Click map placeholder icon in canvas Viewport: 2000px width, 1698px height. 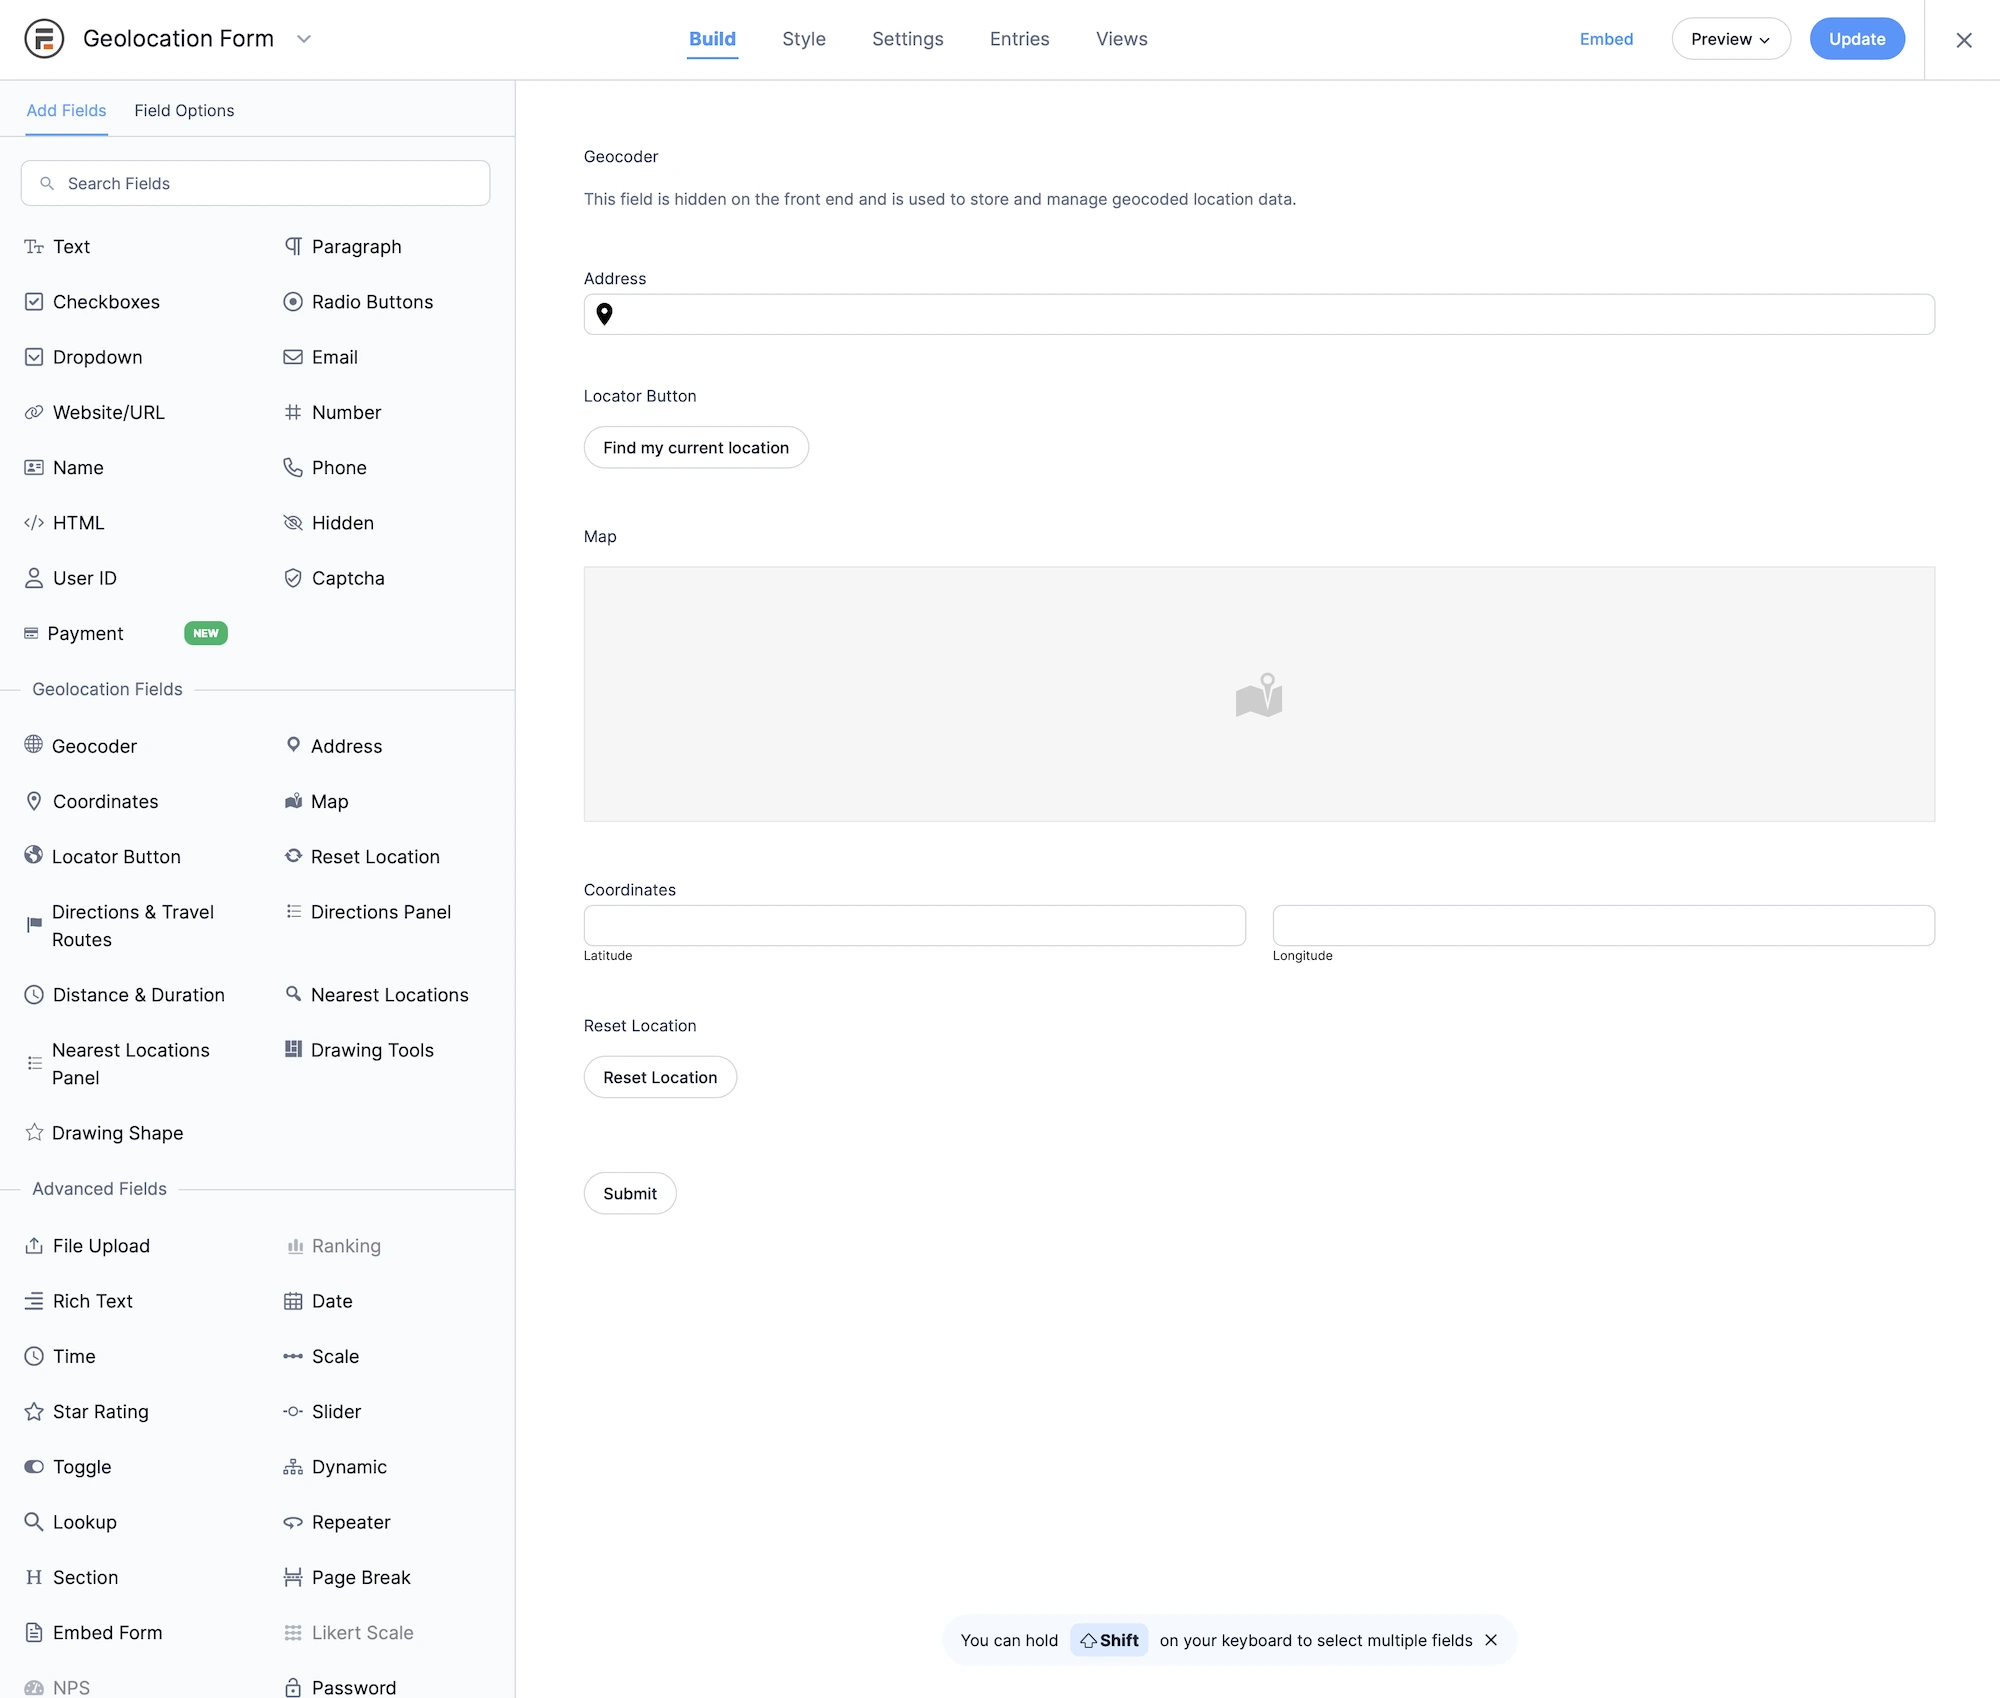(x=1258, y=695)
